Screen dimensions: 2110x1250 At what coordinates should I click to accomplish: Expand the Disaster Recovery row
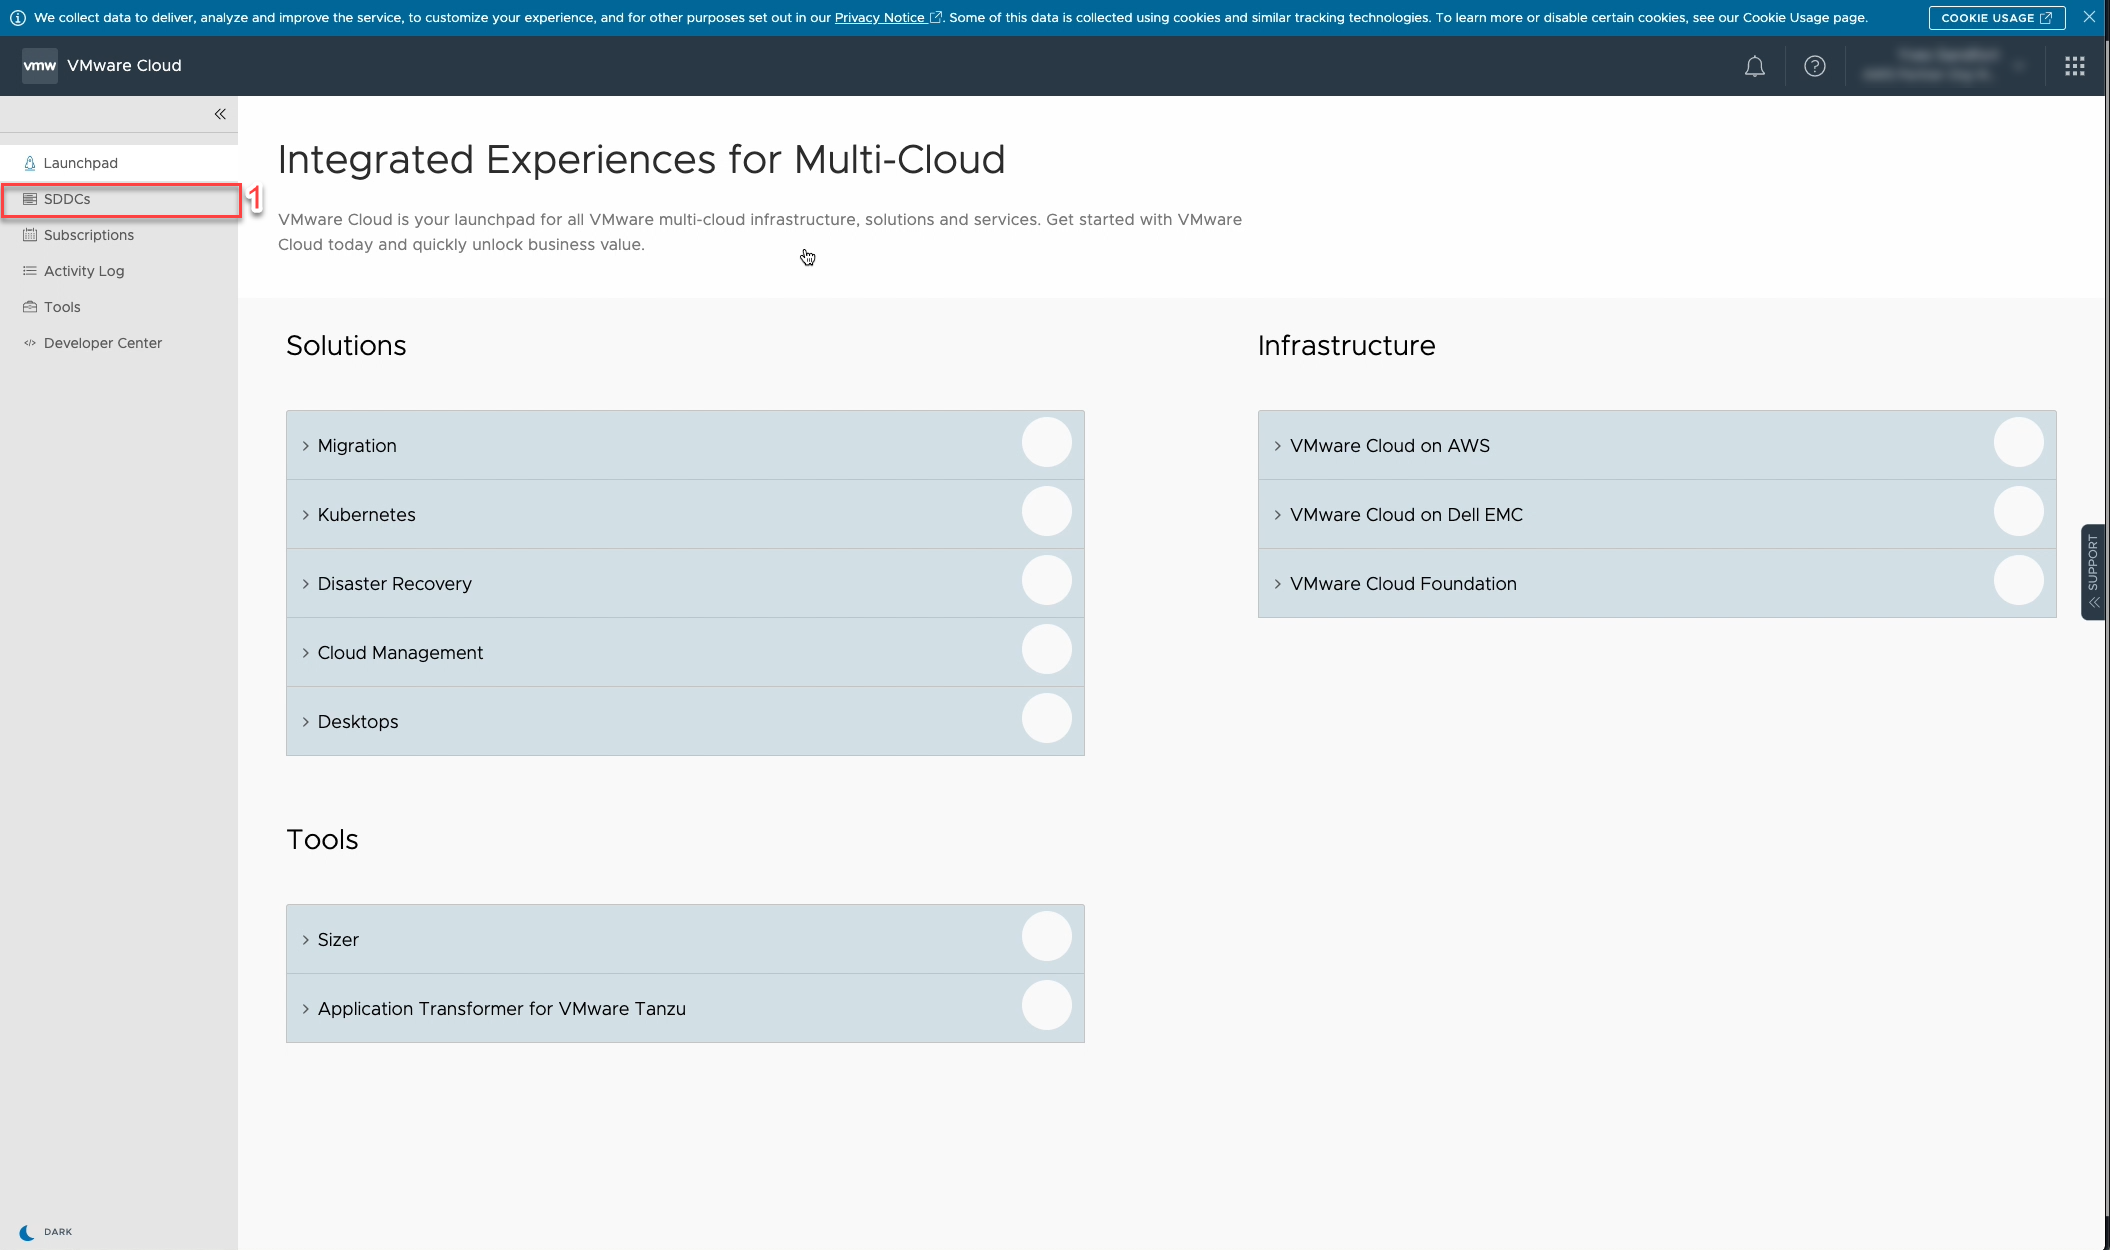pyautogui.click(x=685, y=583)
